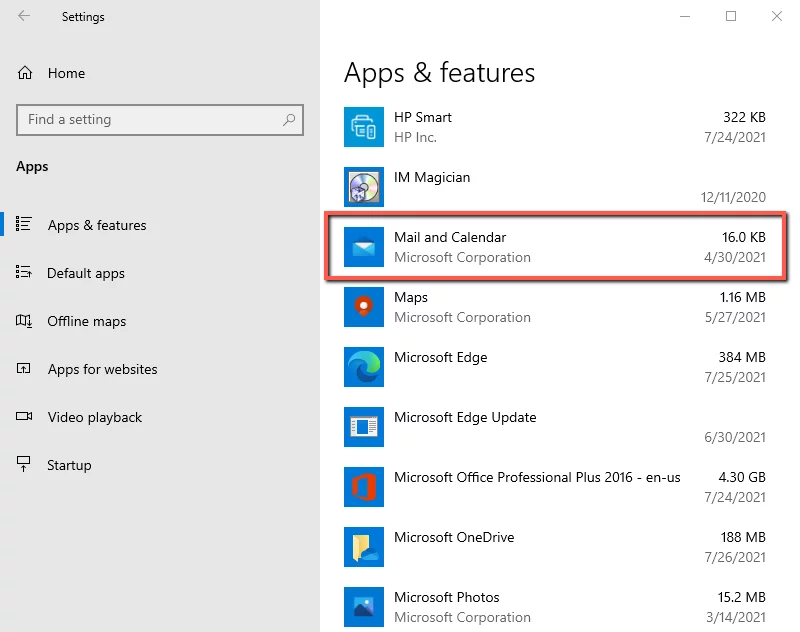800x632 pixels.
Task: Click the Offline maps sidebar icon
Action: (x=23, y=320)
